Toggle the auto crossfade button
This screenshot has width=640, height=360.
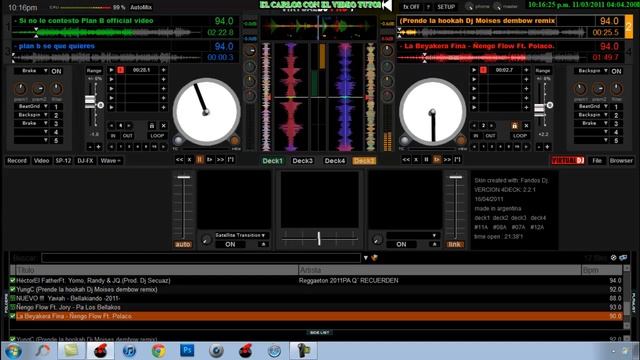pos(183,244)
